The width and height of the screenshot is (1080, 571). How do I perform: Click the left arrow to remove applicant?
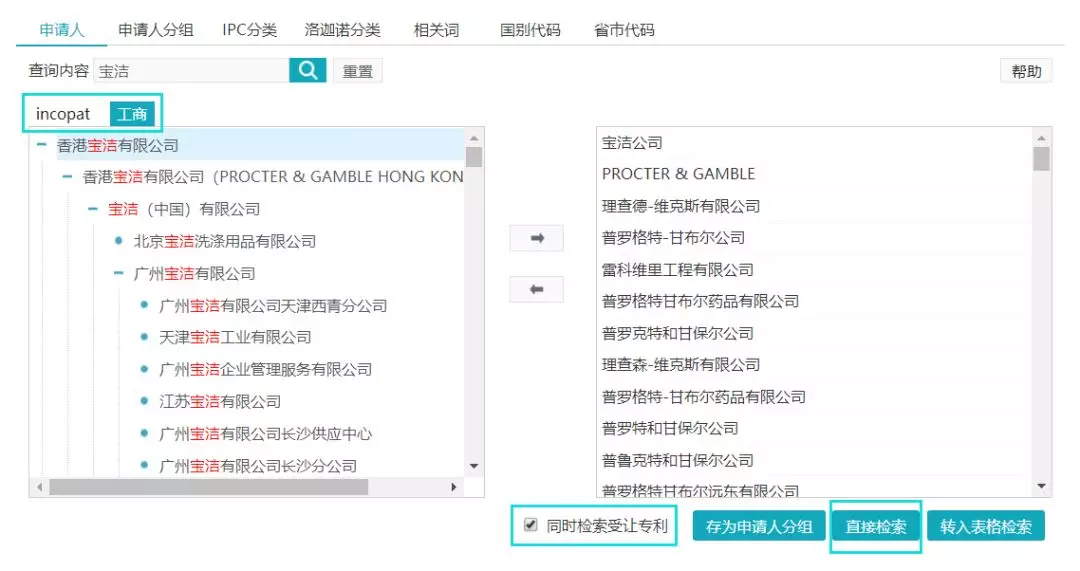(537, 289)
